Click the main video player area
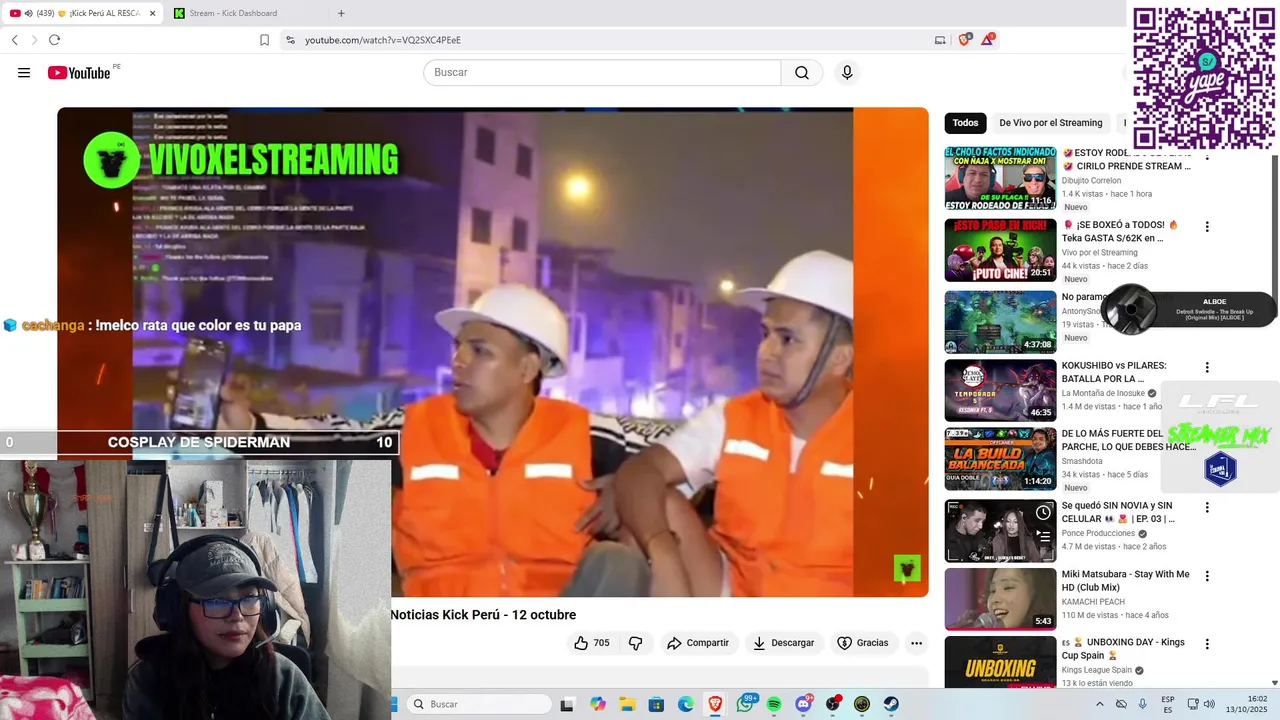The height and width of the screenshot is (720, 1280). (x=492, y=352)
